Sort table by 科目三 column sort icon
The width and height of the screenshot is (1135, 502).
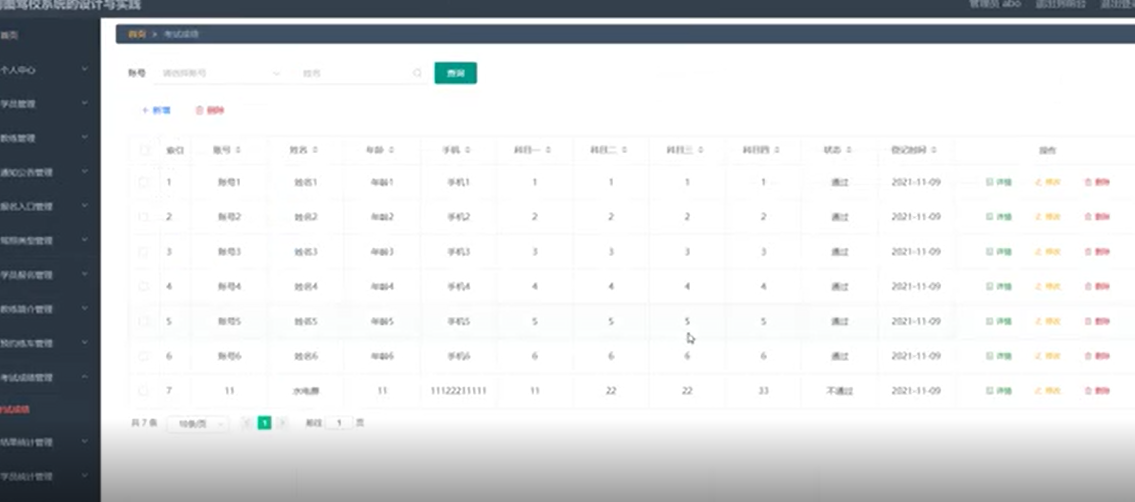pos(700,150)
